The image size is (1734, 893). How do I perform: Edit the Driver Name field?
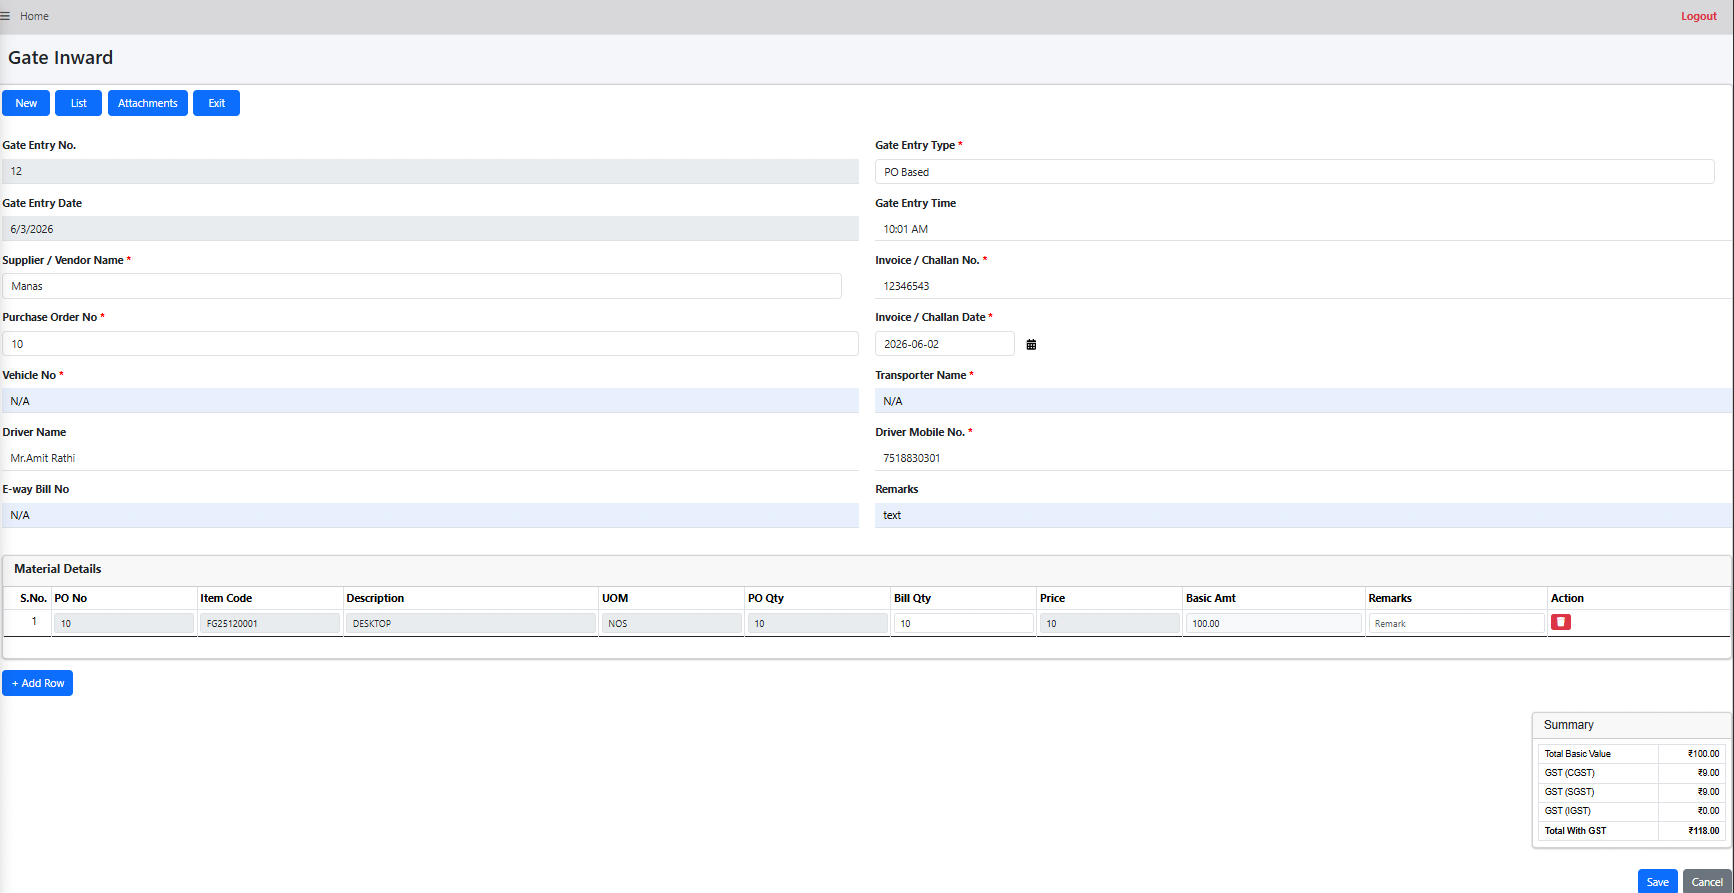coord(430,458)
